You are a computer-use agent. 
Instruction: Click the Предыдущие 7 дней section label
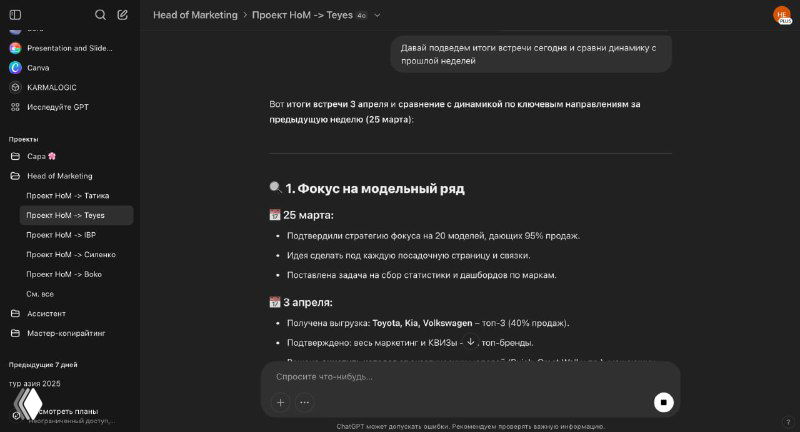click(x=43, y=365)
